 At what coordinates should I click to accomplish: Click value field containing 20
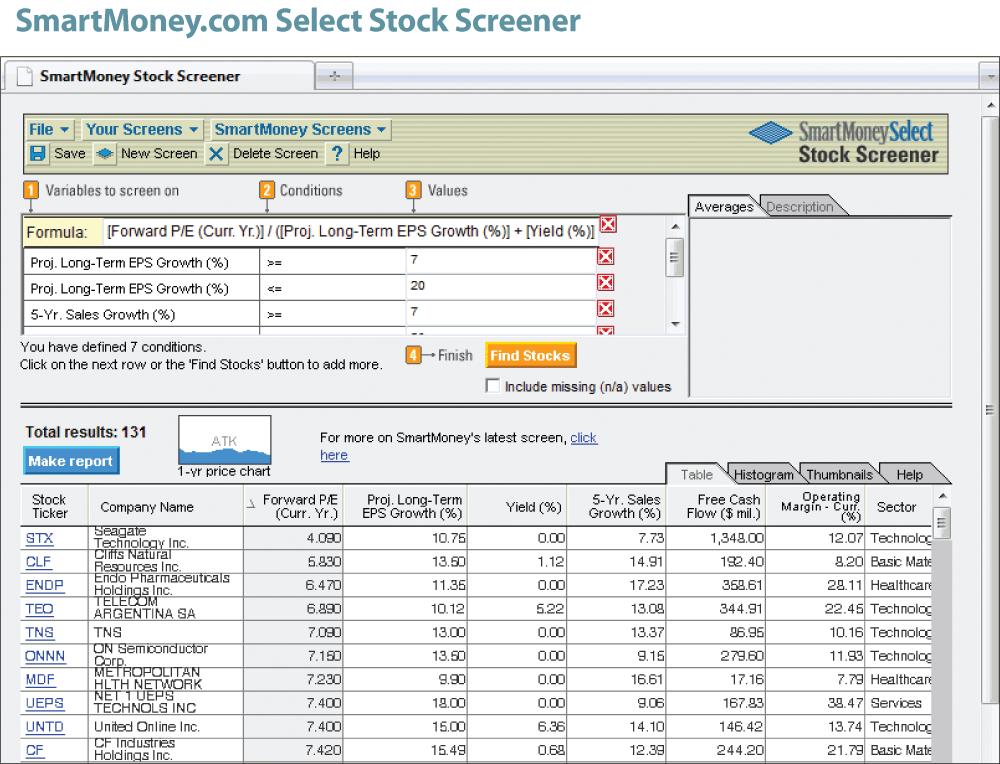click(501, 286)
